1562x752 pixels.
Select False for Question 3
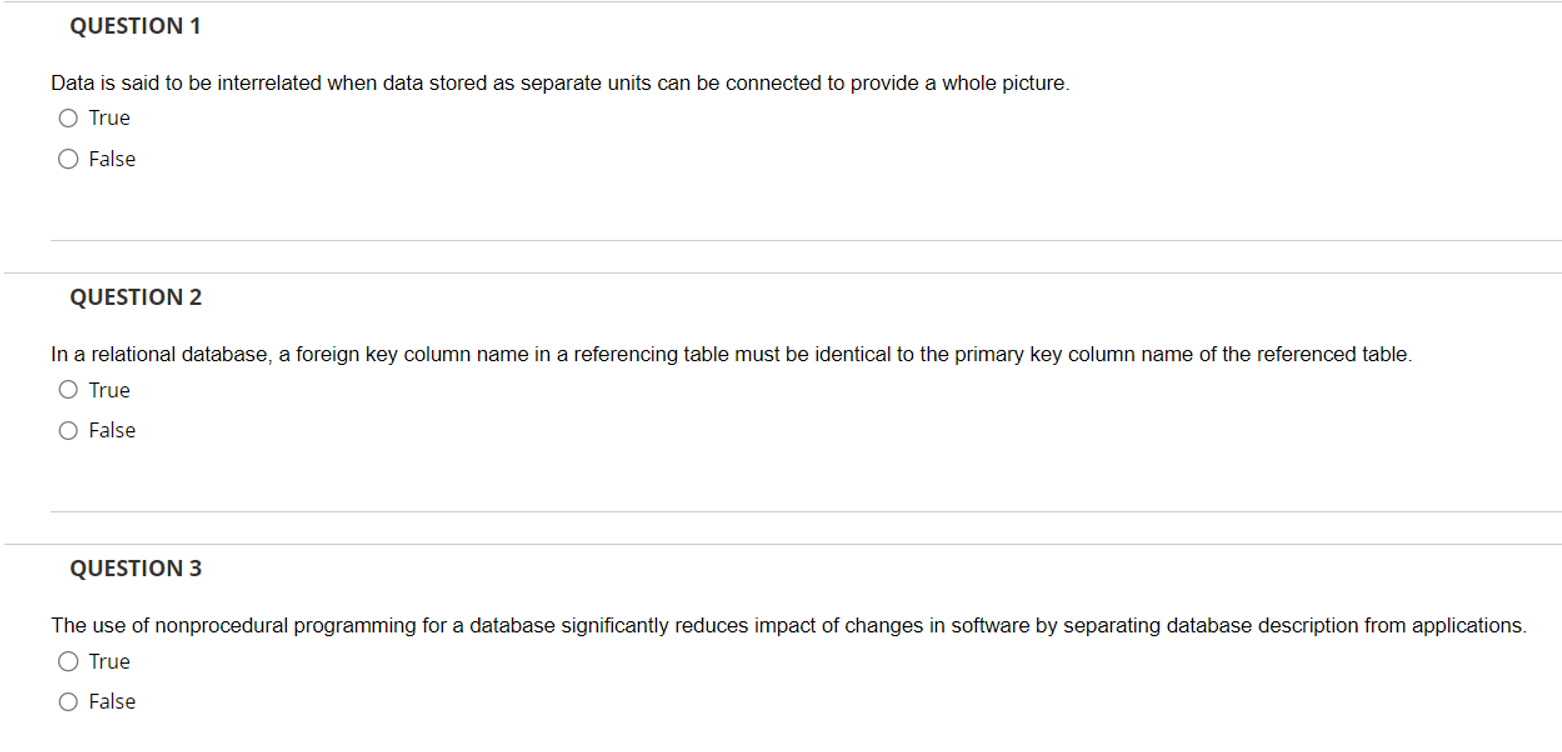(68, 702)
